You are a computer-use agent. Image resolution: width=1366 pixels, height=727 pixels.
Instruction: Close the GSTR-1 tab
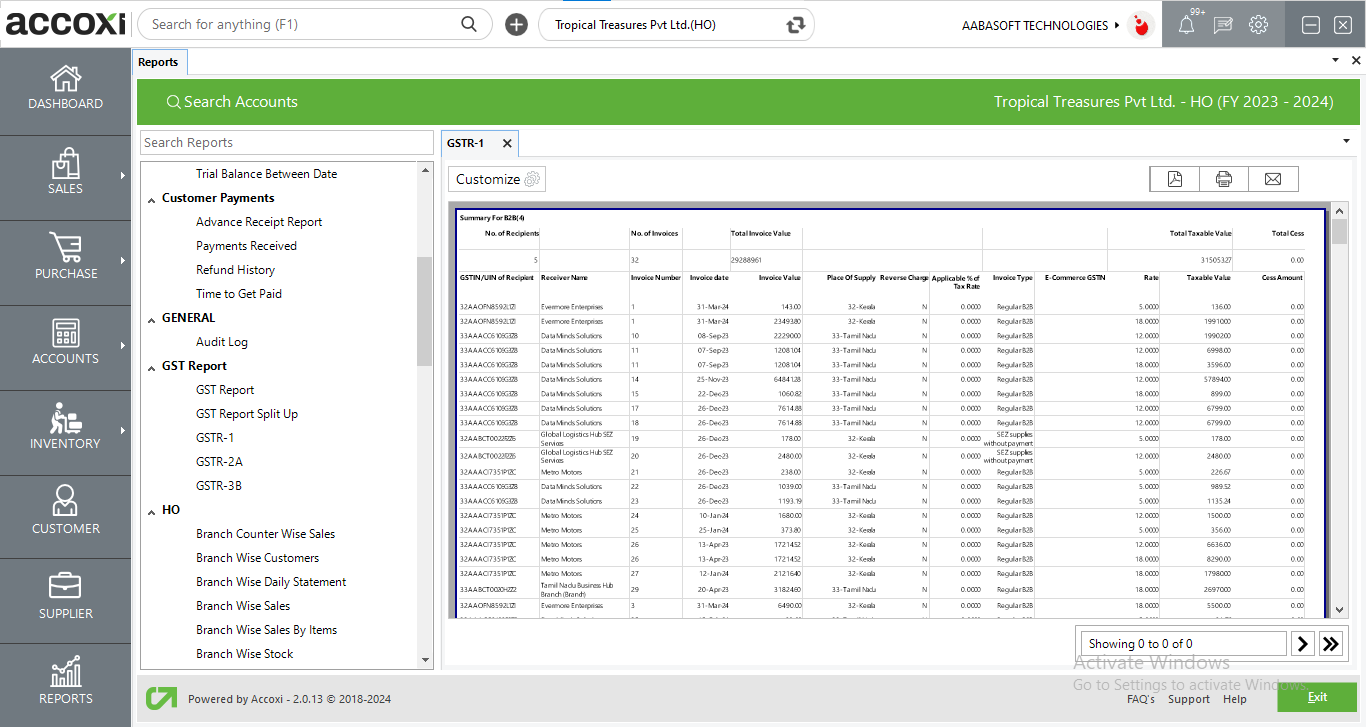pos(507,143)
